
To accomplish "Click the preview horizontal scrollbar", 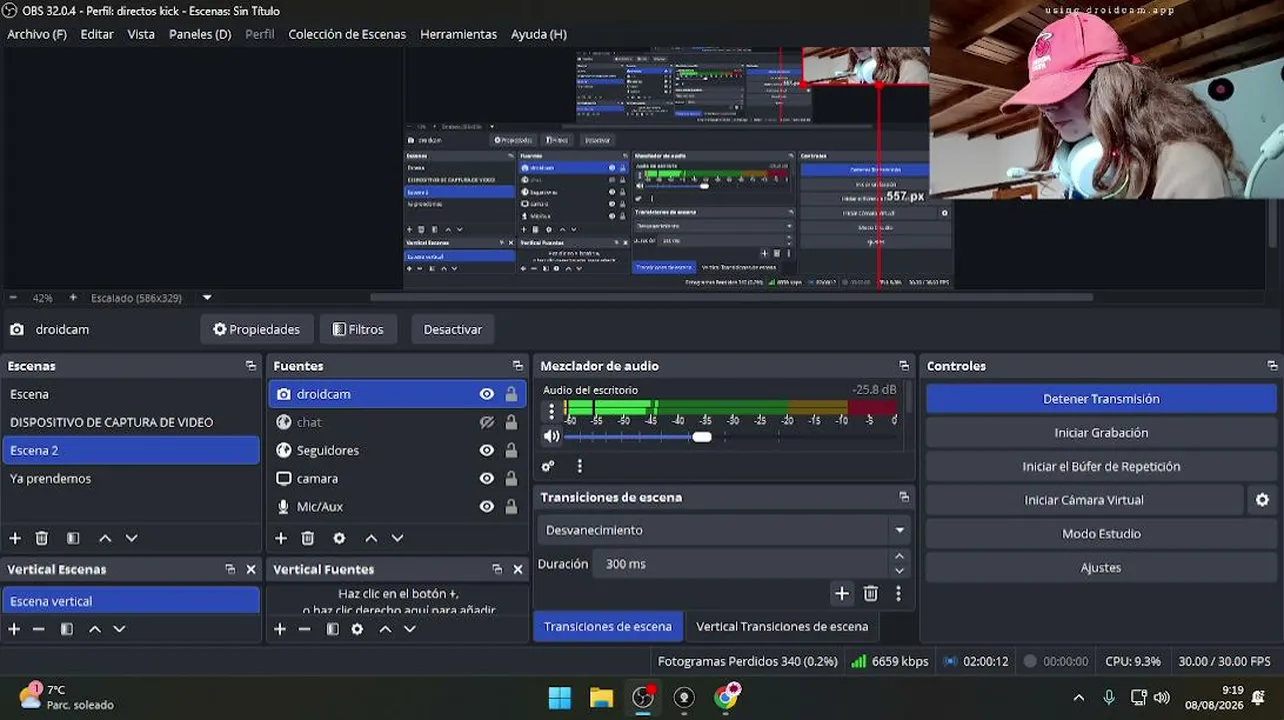I will point(731,297).
